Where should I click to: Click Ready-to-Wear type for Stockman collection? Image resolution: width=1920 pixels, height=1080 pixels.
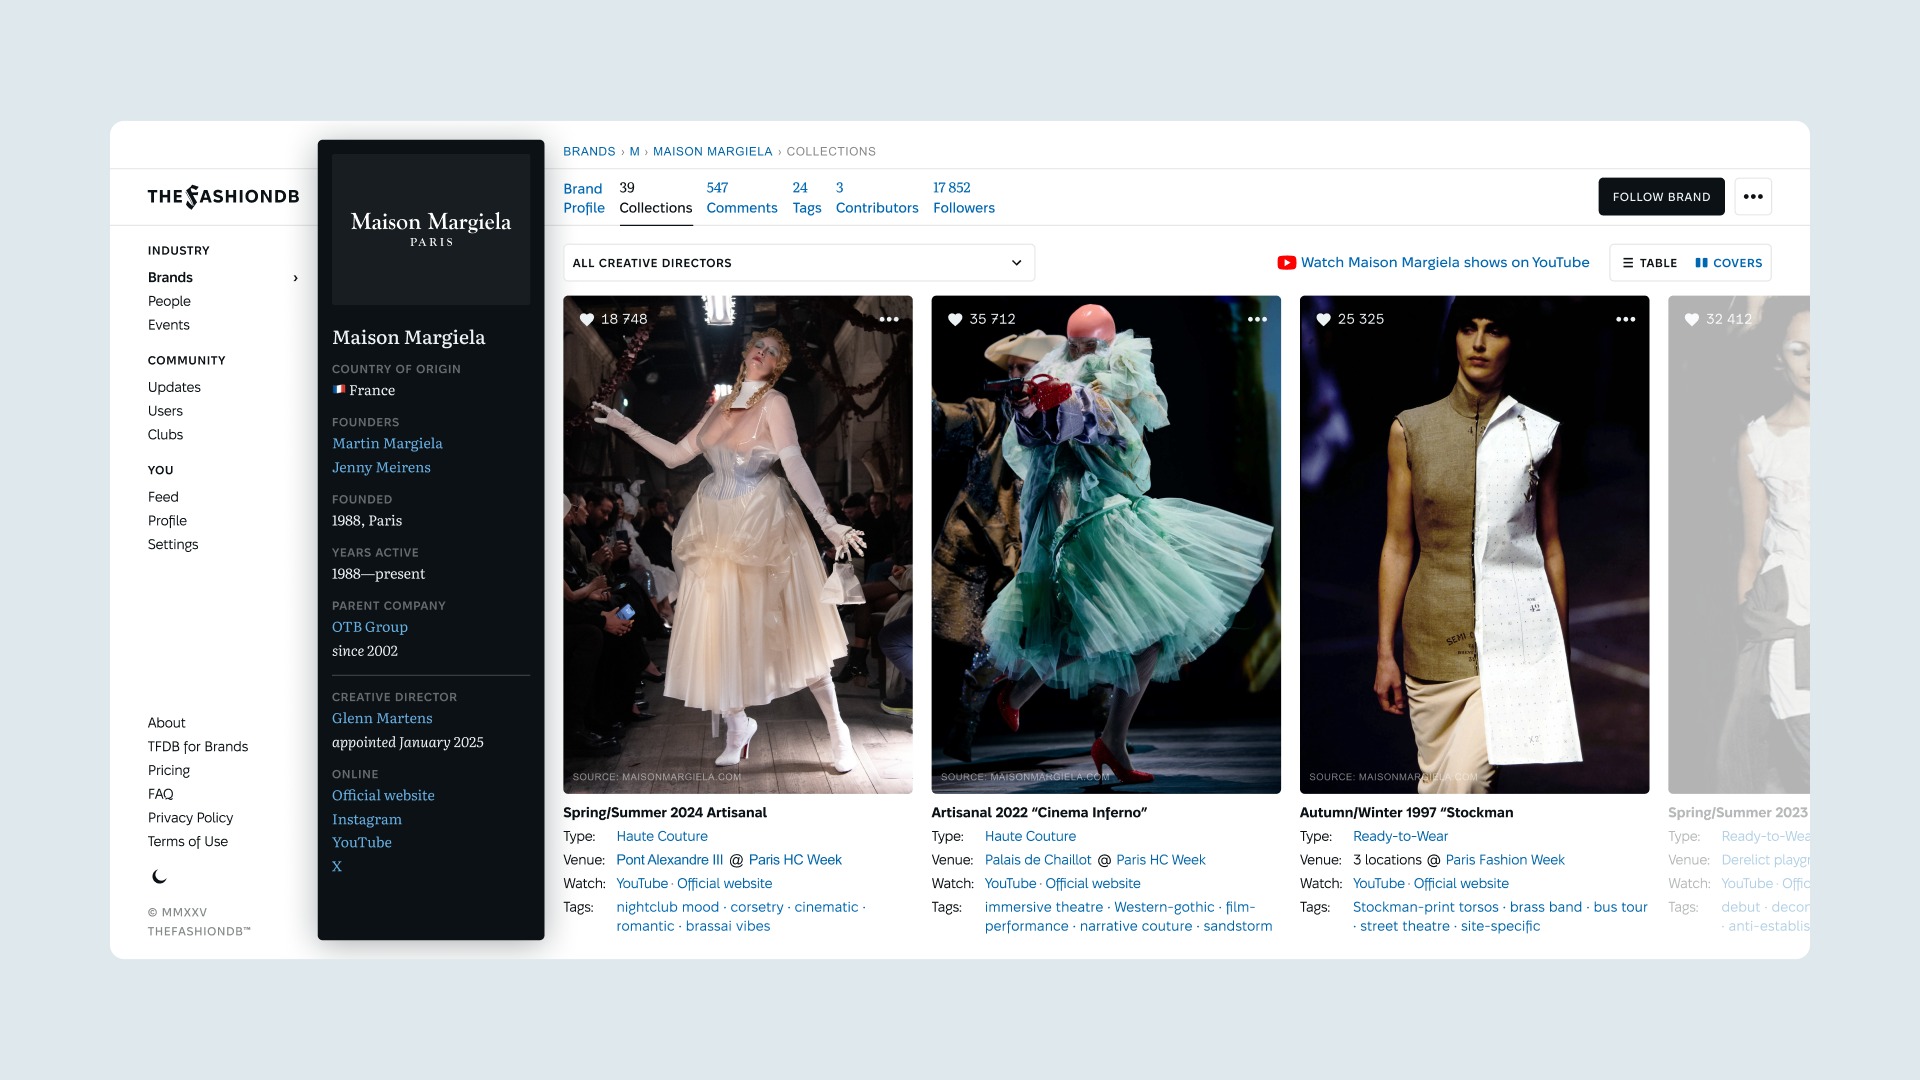(x=1400, y=836)
